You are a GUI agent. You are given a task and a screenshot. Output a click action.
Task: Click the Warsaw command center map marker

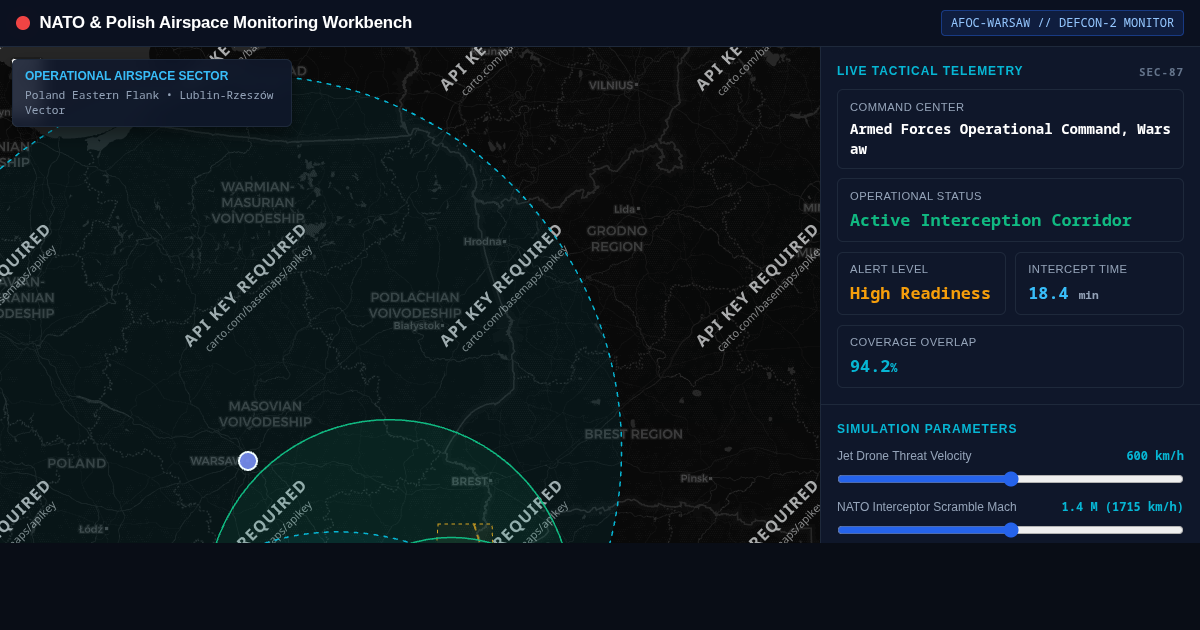click(248, 461)
